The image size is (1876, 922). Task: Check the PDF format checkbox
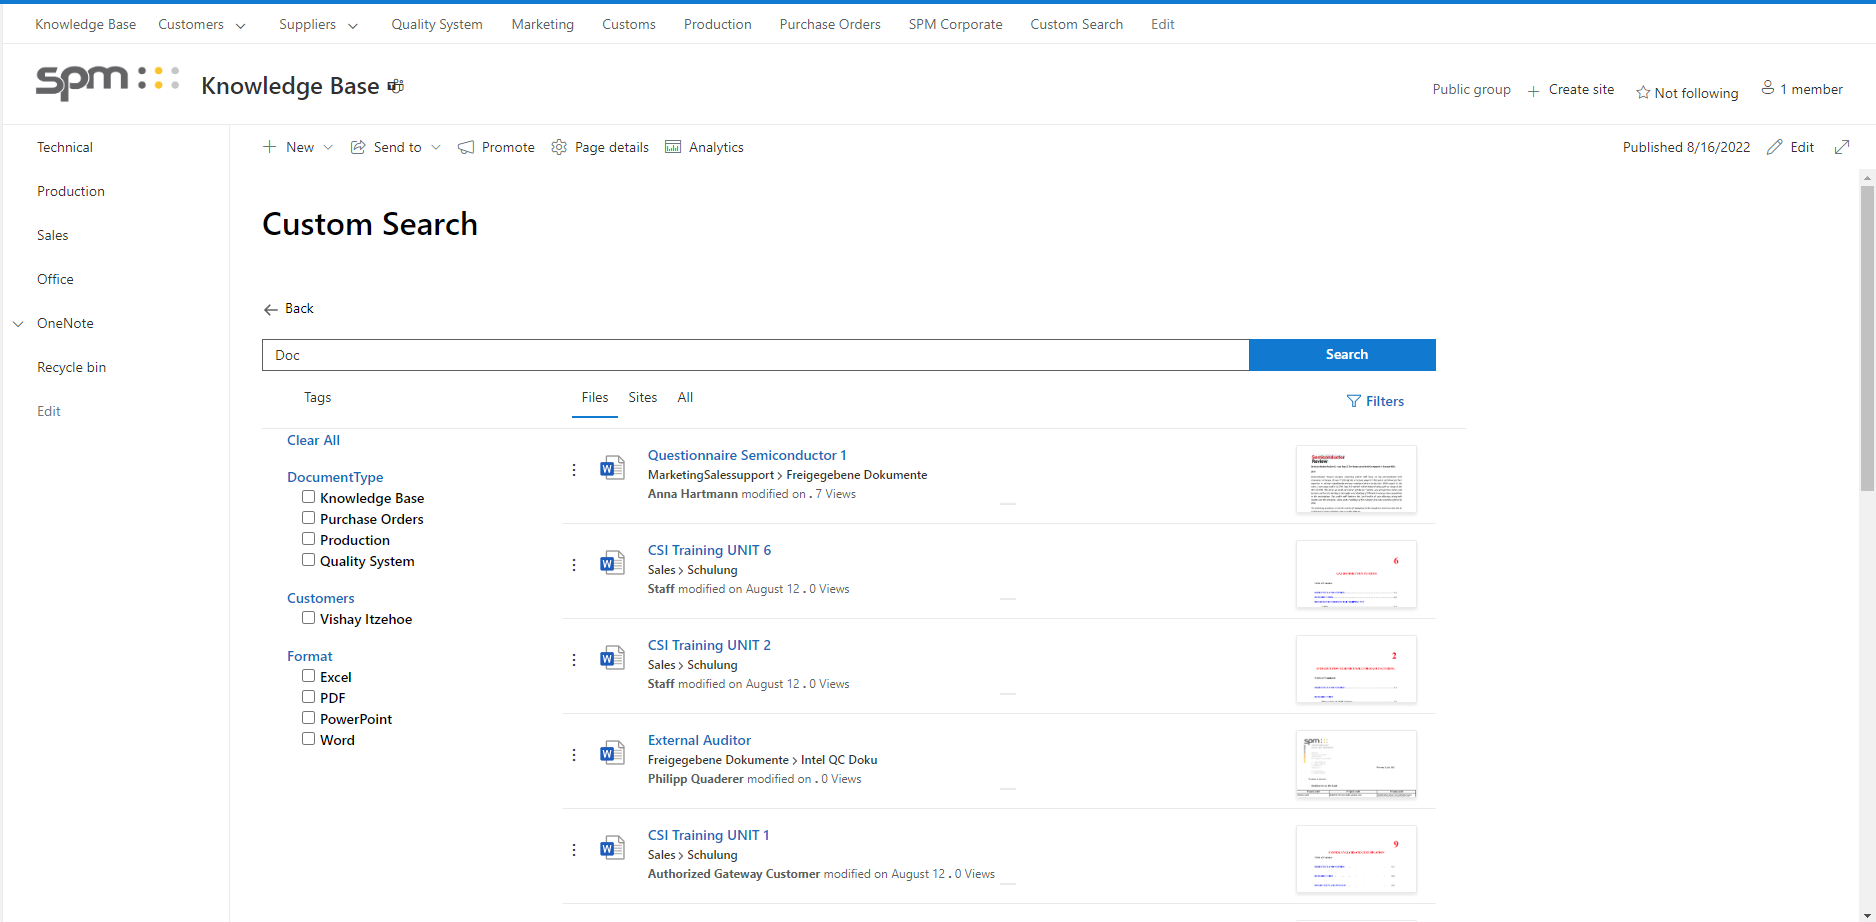pos(309,697)
